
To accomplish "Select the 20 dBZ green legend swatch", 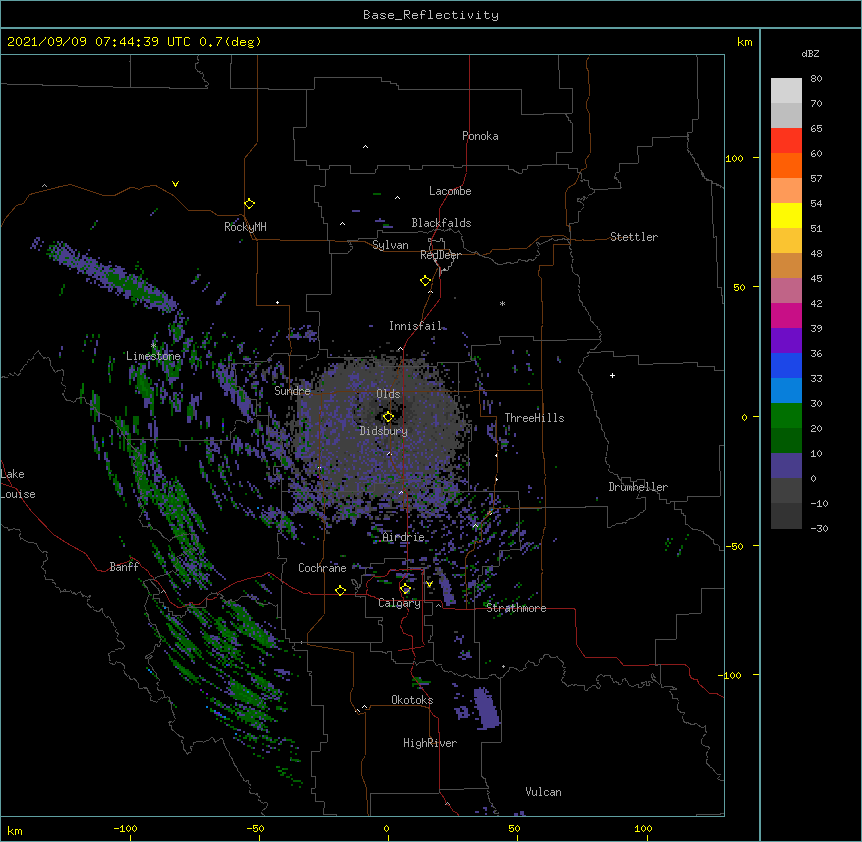I will pos(786,416).
